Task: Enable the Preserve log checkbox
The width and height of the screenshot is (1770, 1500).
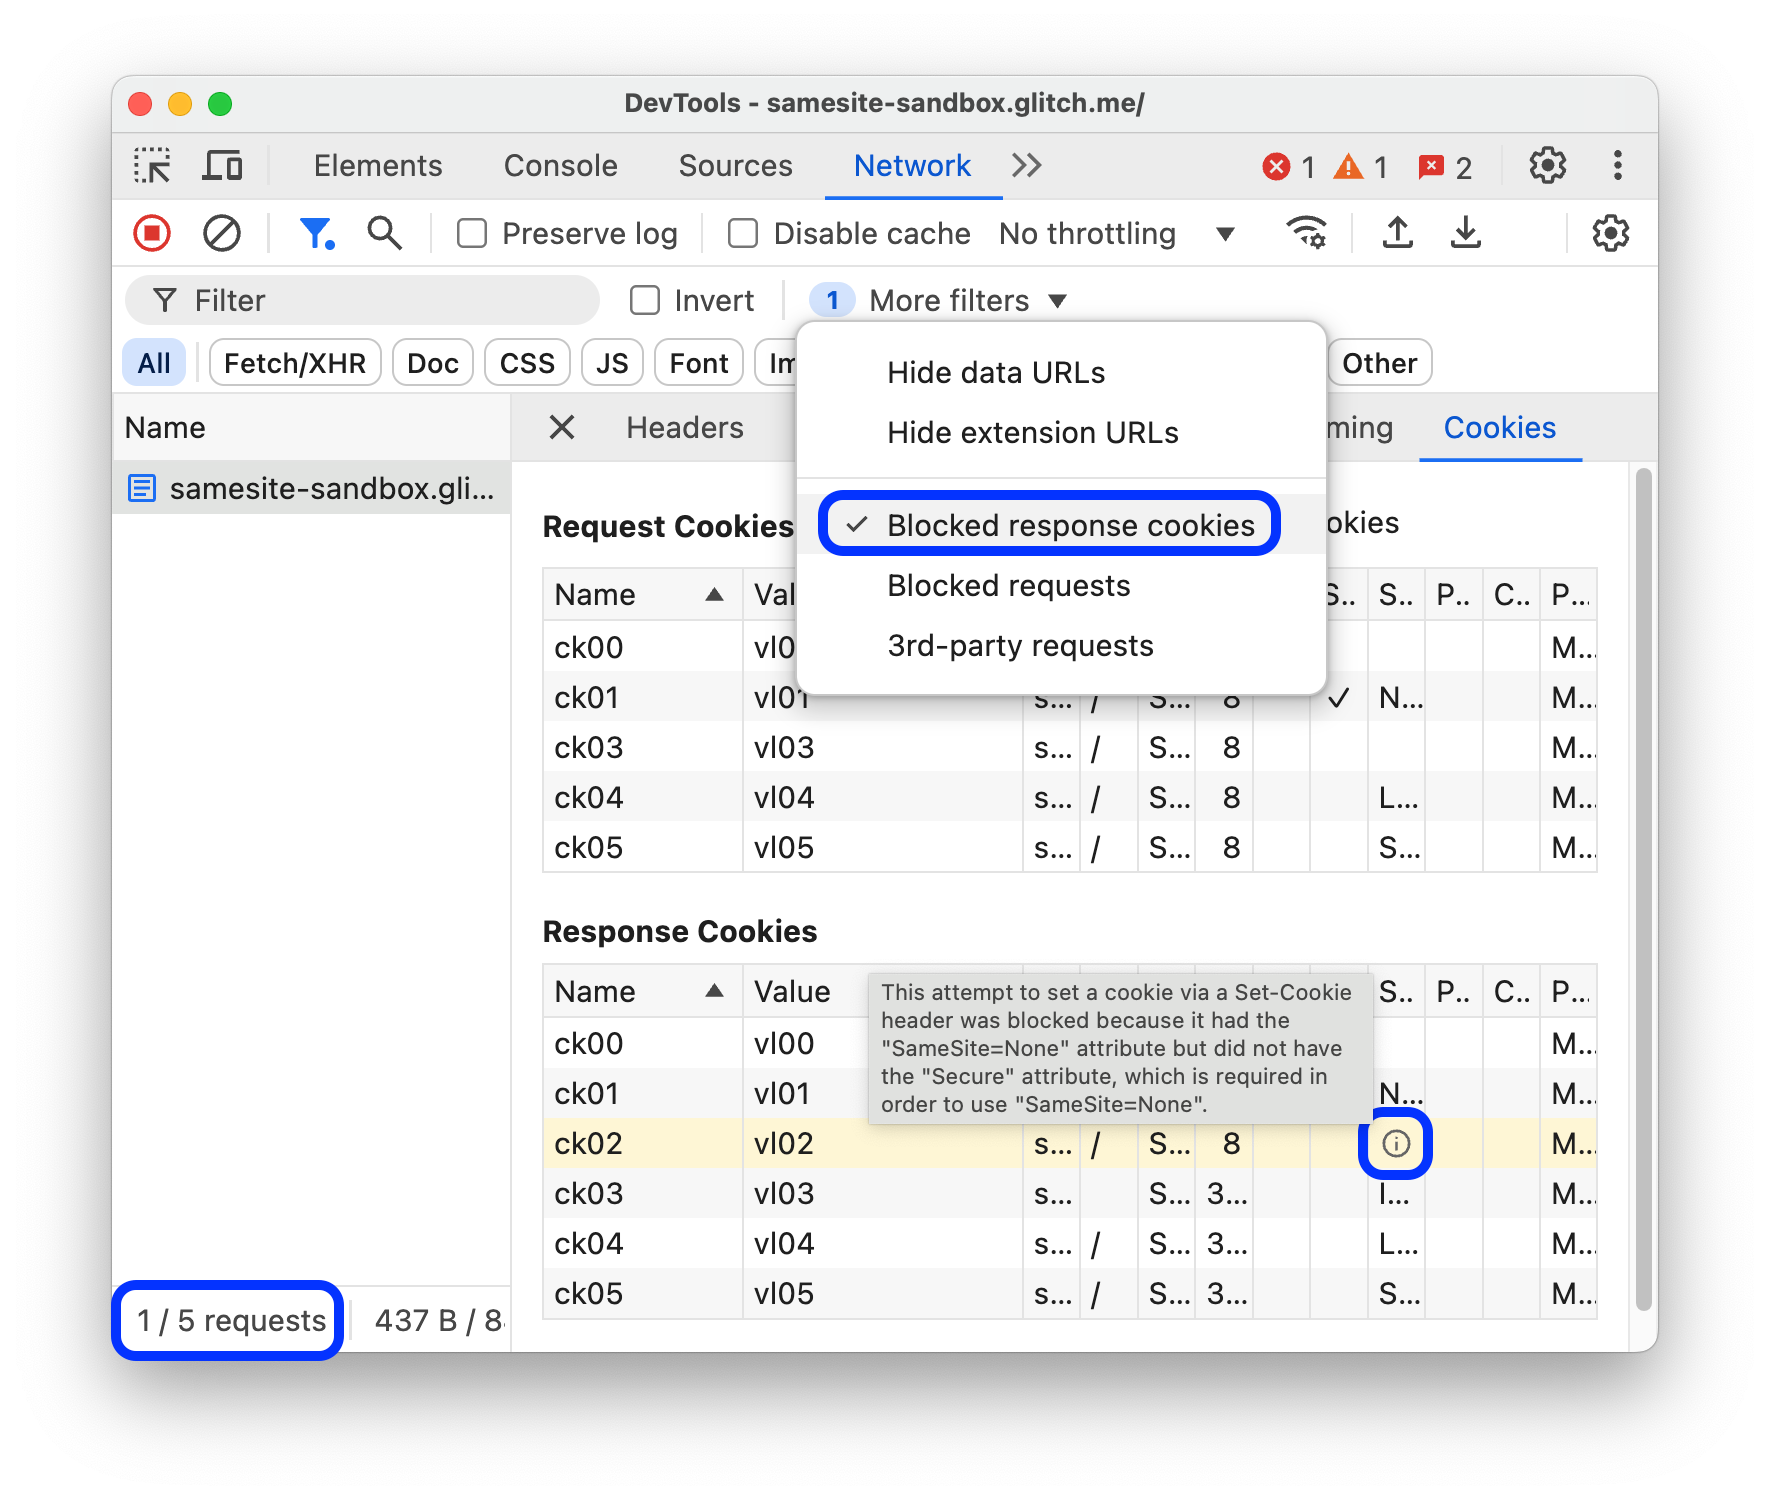Action: tap(471, 233)
